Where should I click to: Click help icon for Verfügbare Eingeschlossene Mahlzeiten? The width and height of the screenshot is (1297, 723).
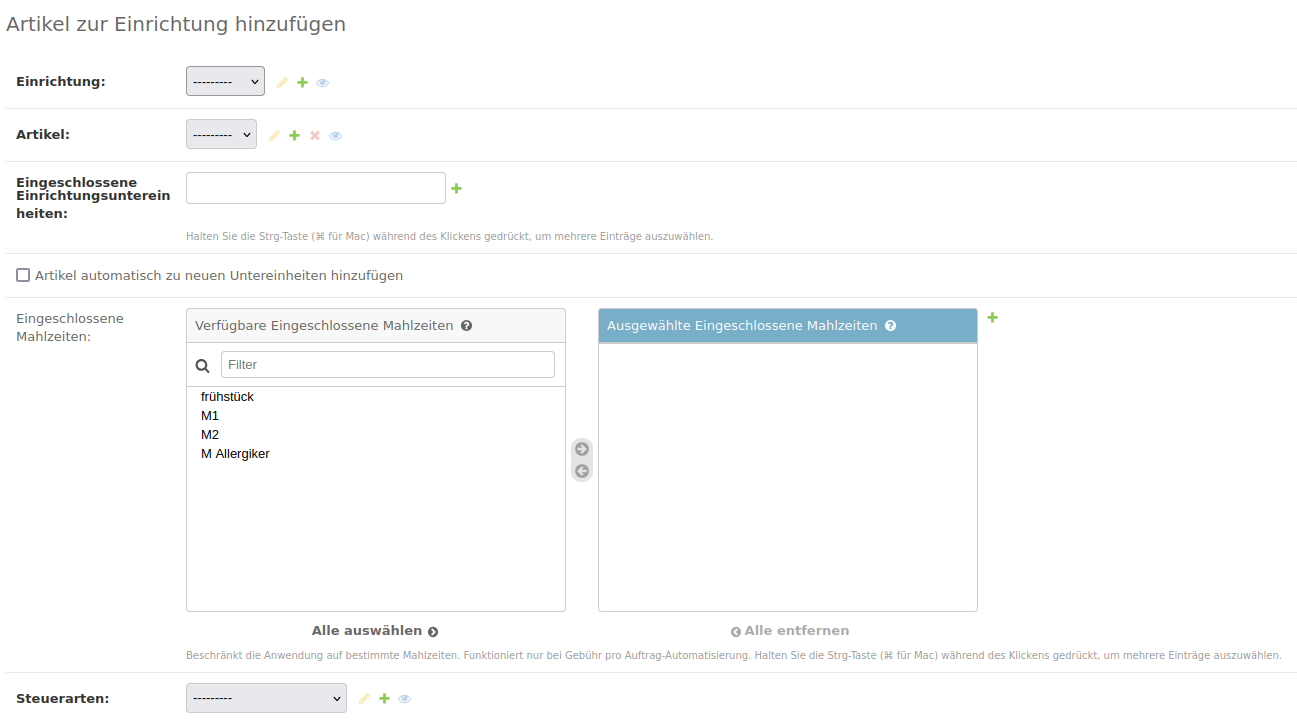(x=467, y=326)
